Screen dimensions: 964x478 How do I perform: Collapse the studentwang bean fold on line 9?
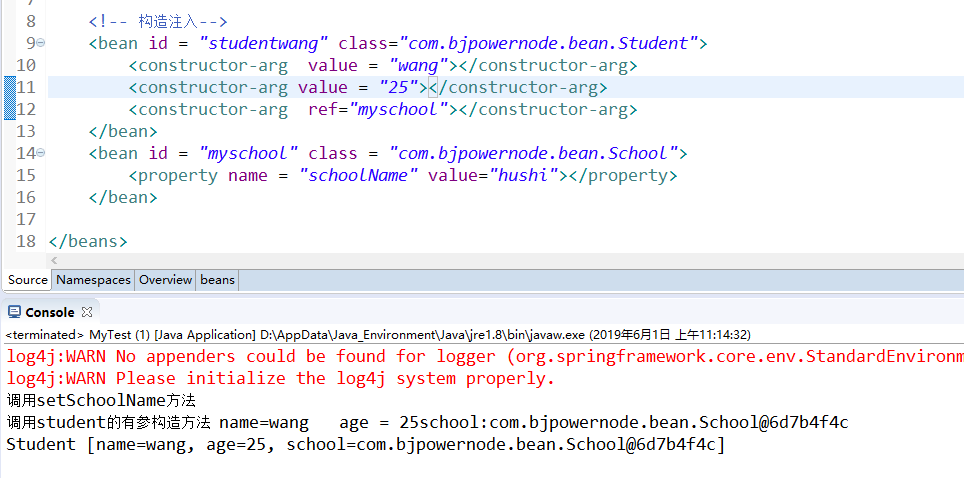[x=41, y=42]
